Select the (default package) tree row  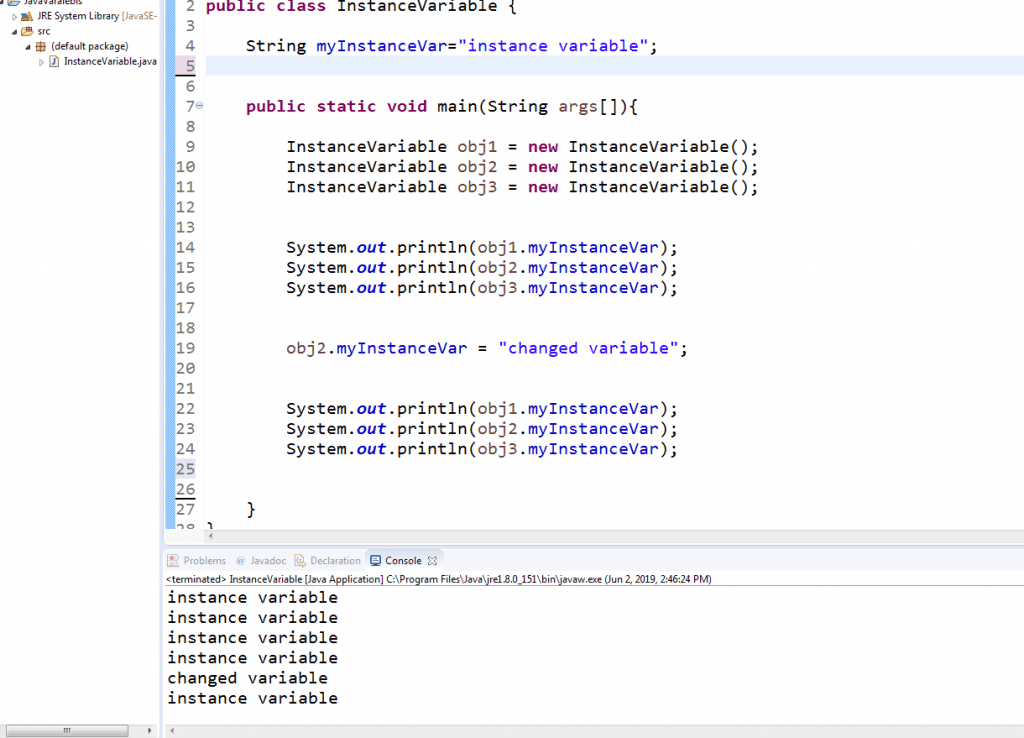[x=89, y=46]
